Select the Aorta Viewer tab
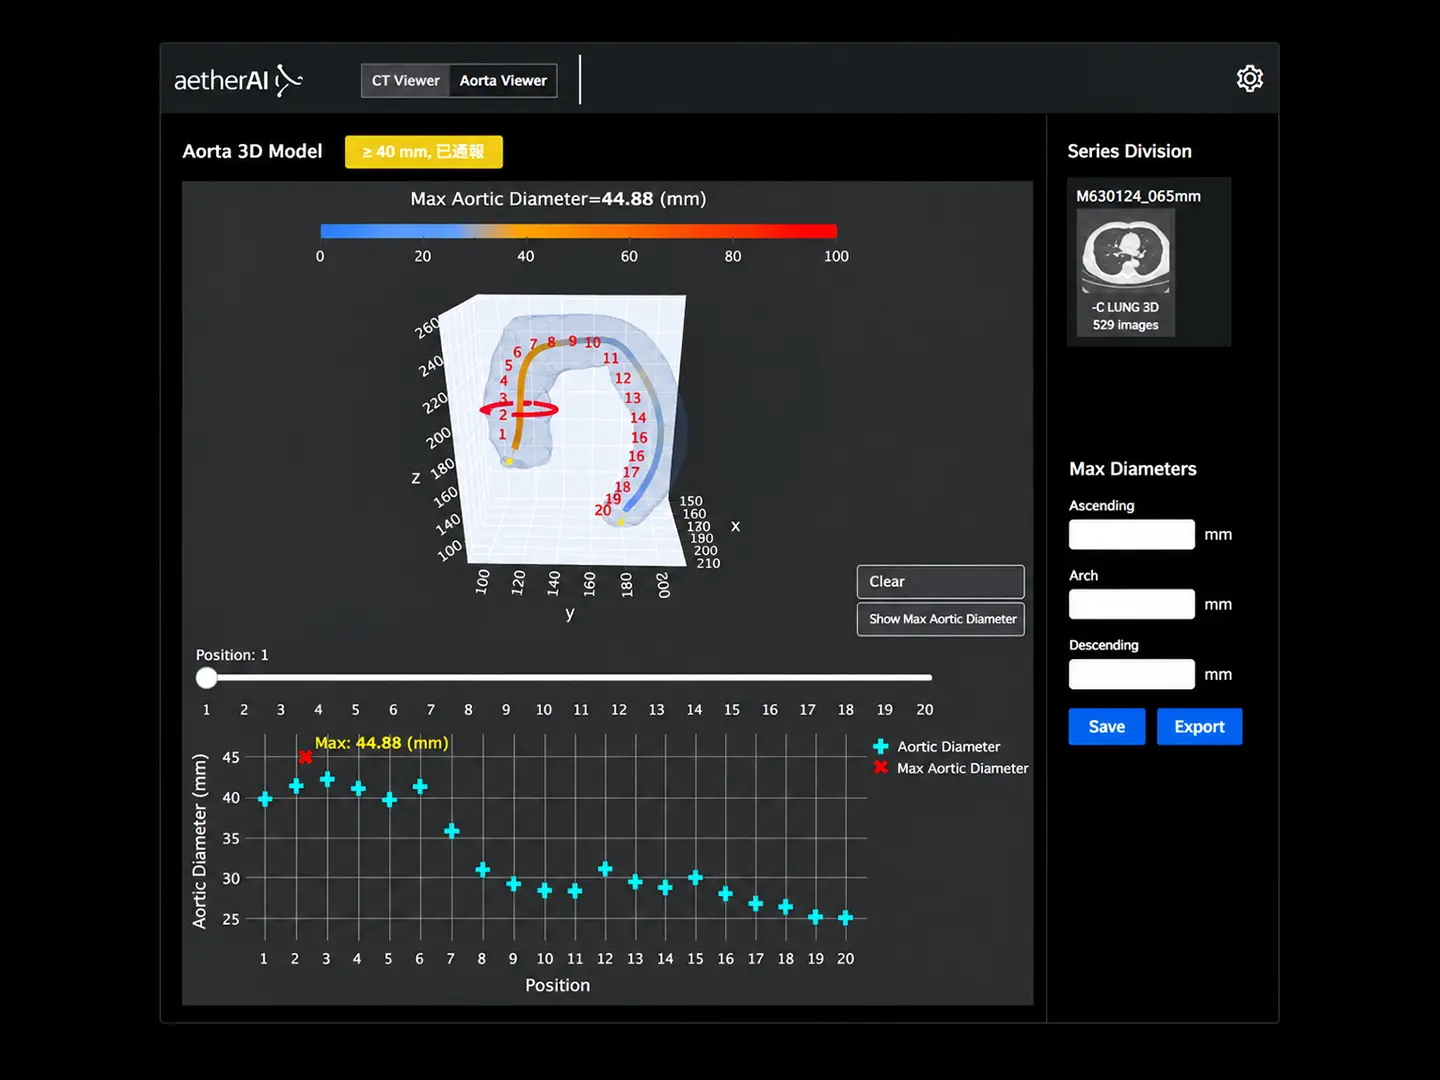This screenshot has height=1080, width=1440. point(503,81)
